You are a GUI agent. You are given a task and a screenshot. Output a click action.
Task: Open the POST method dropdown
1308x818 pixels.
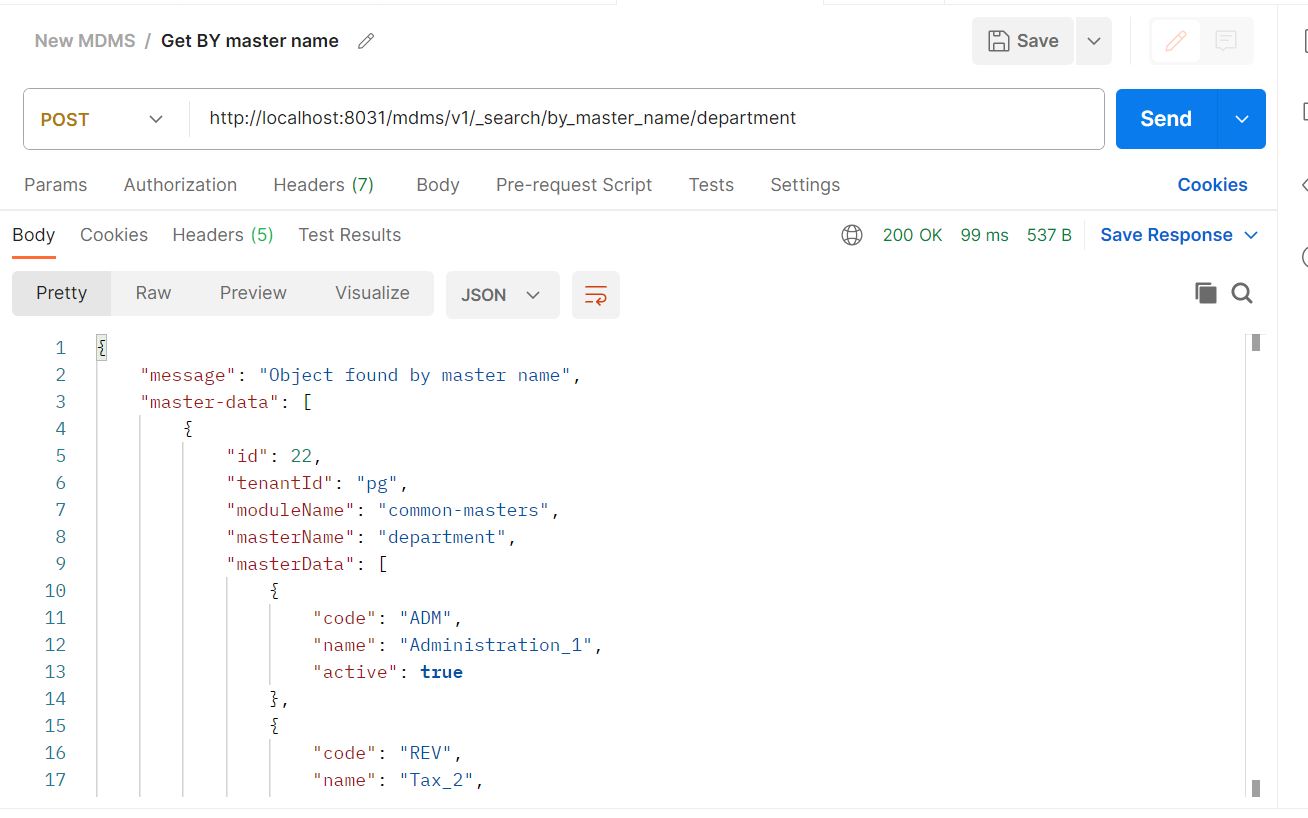click(x=100, y=118)
